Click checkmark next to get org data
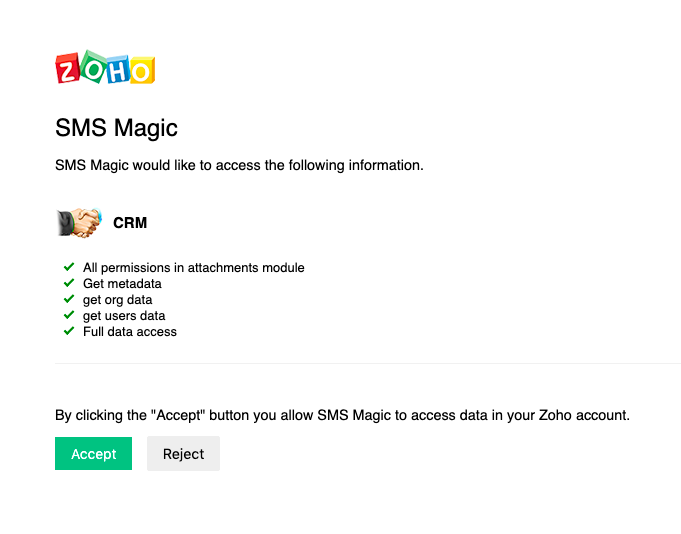 pos(69,299)
